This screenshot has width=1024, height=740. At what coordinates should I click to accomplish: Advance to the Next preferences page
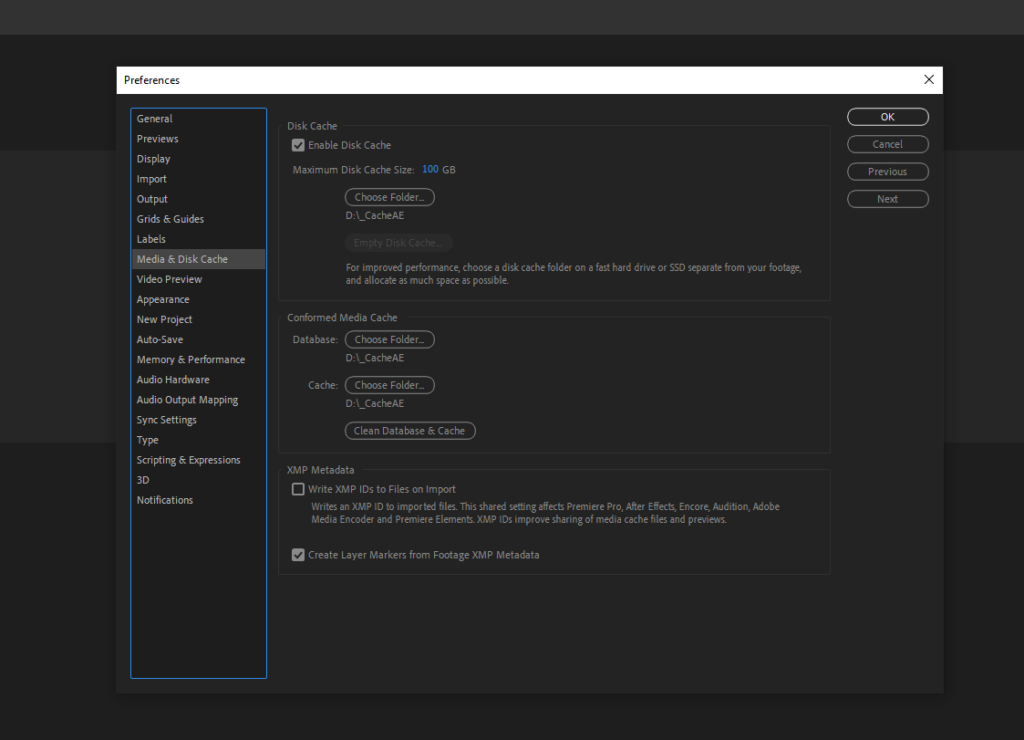point(887,199)
